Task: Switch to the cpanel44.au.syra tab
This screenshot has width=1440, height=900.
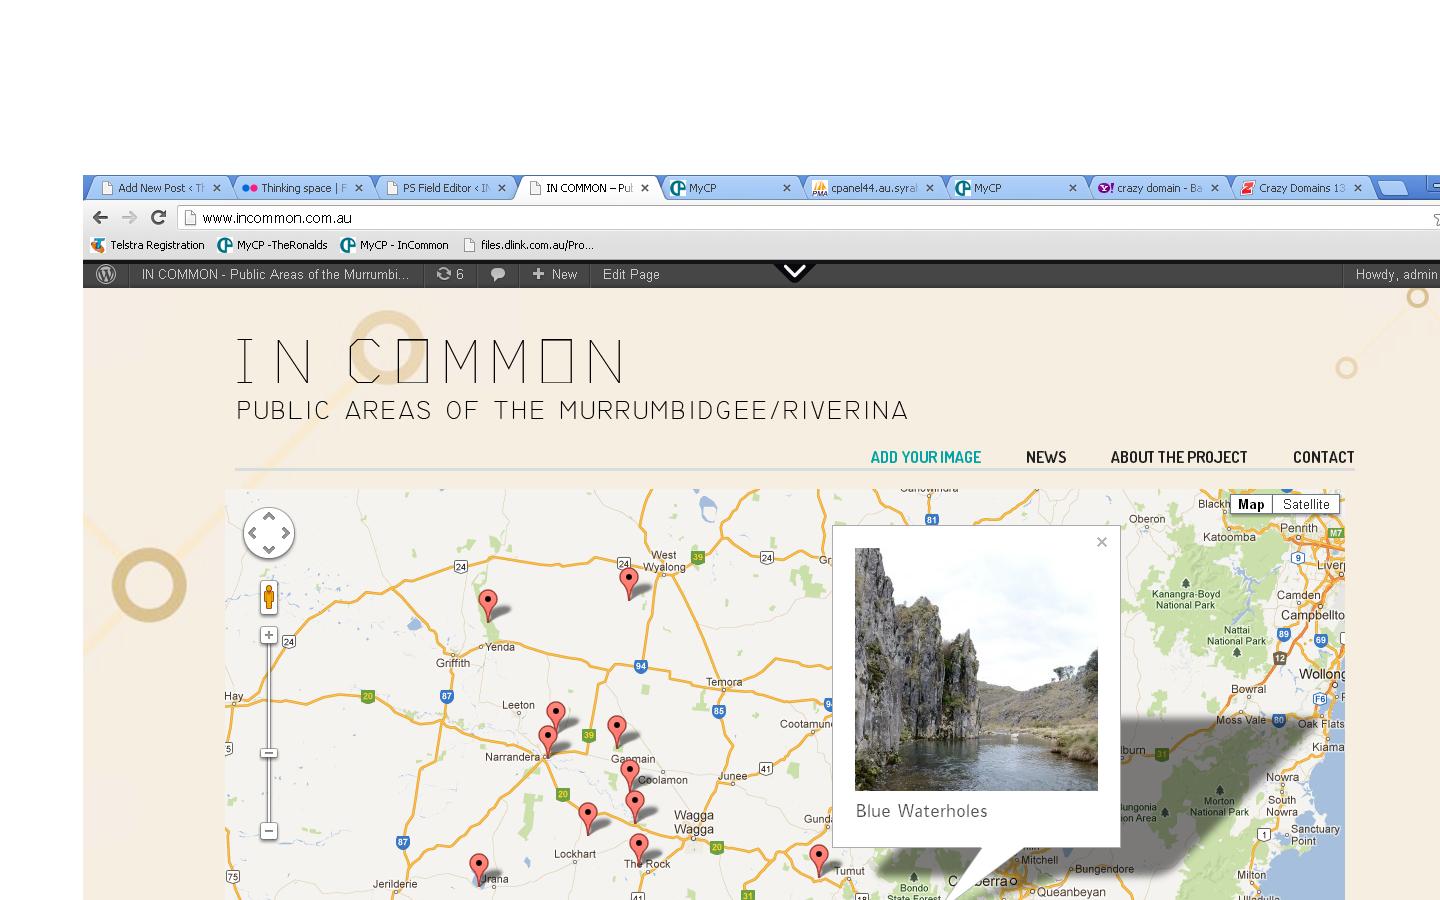Action: (x=873, y=188)
